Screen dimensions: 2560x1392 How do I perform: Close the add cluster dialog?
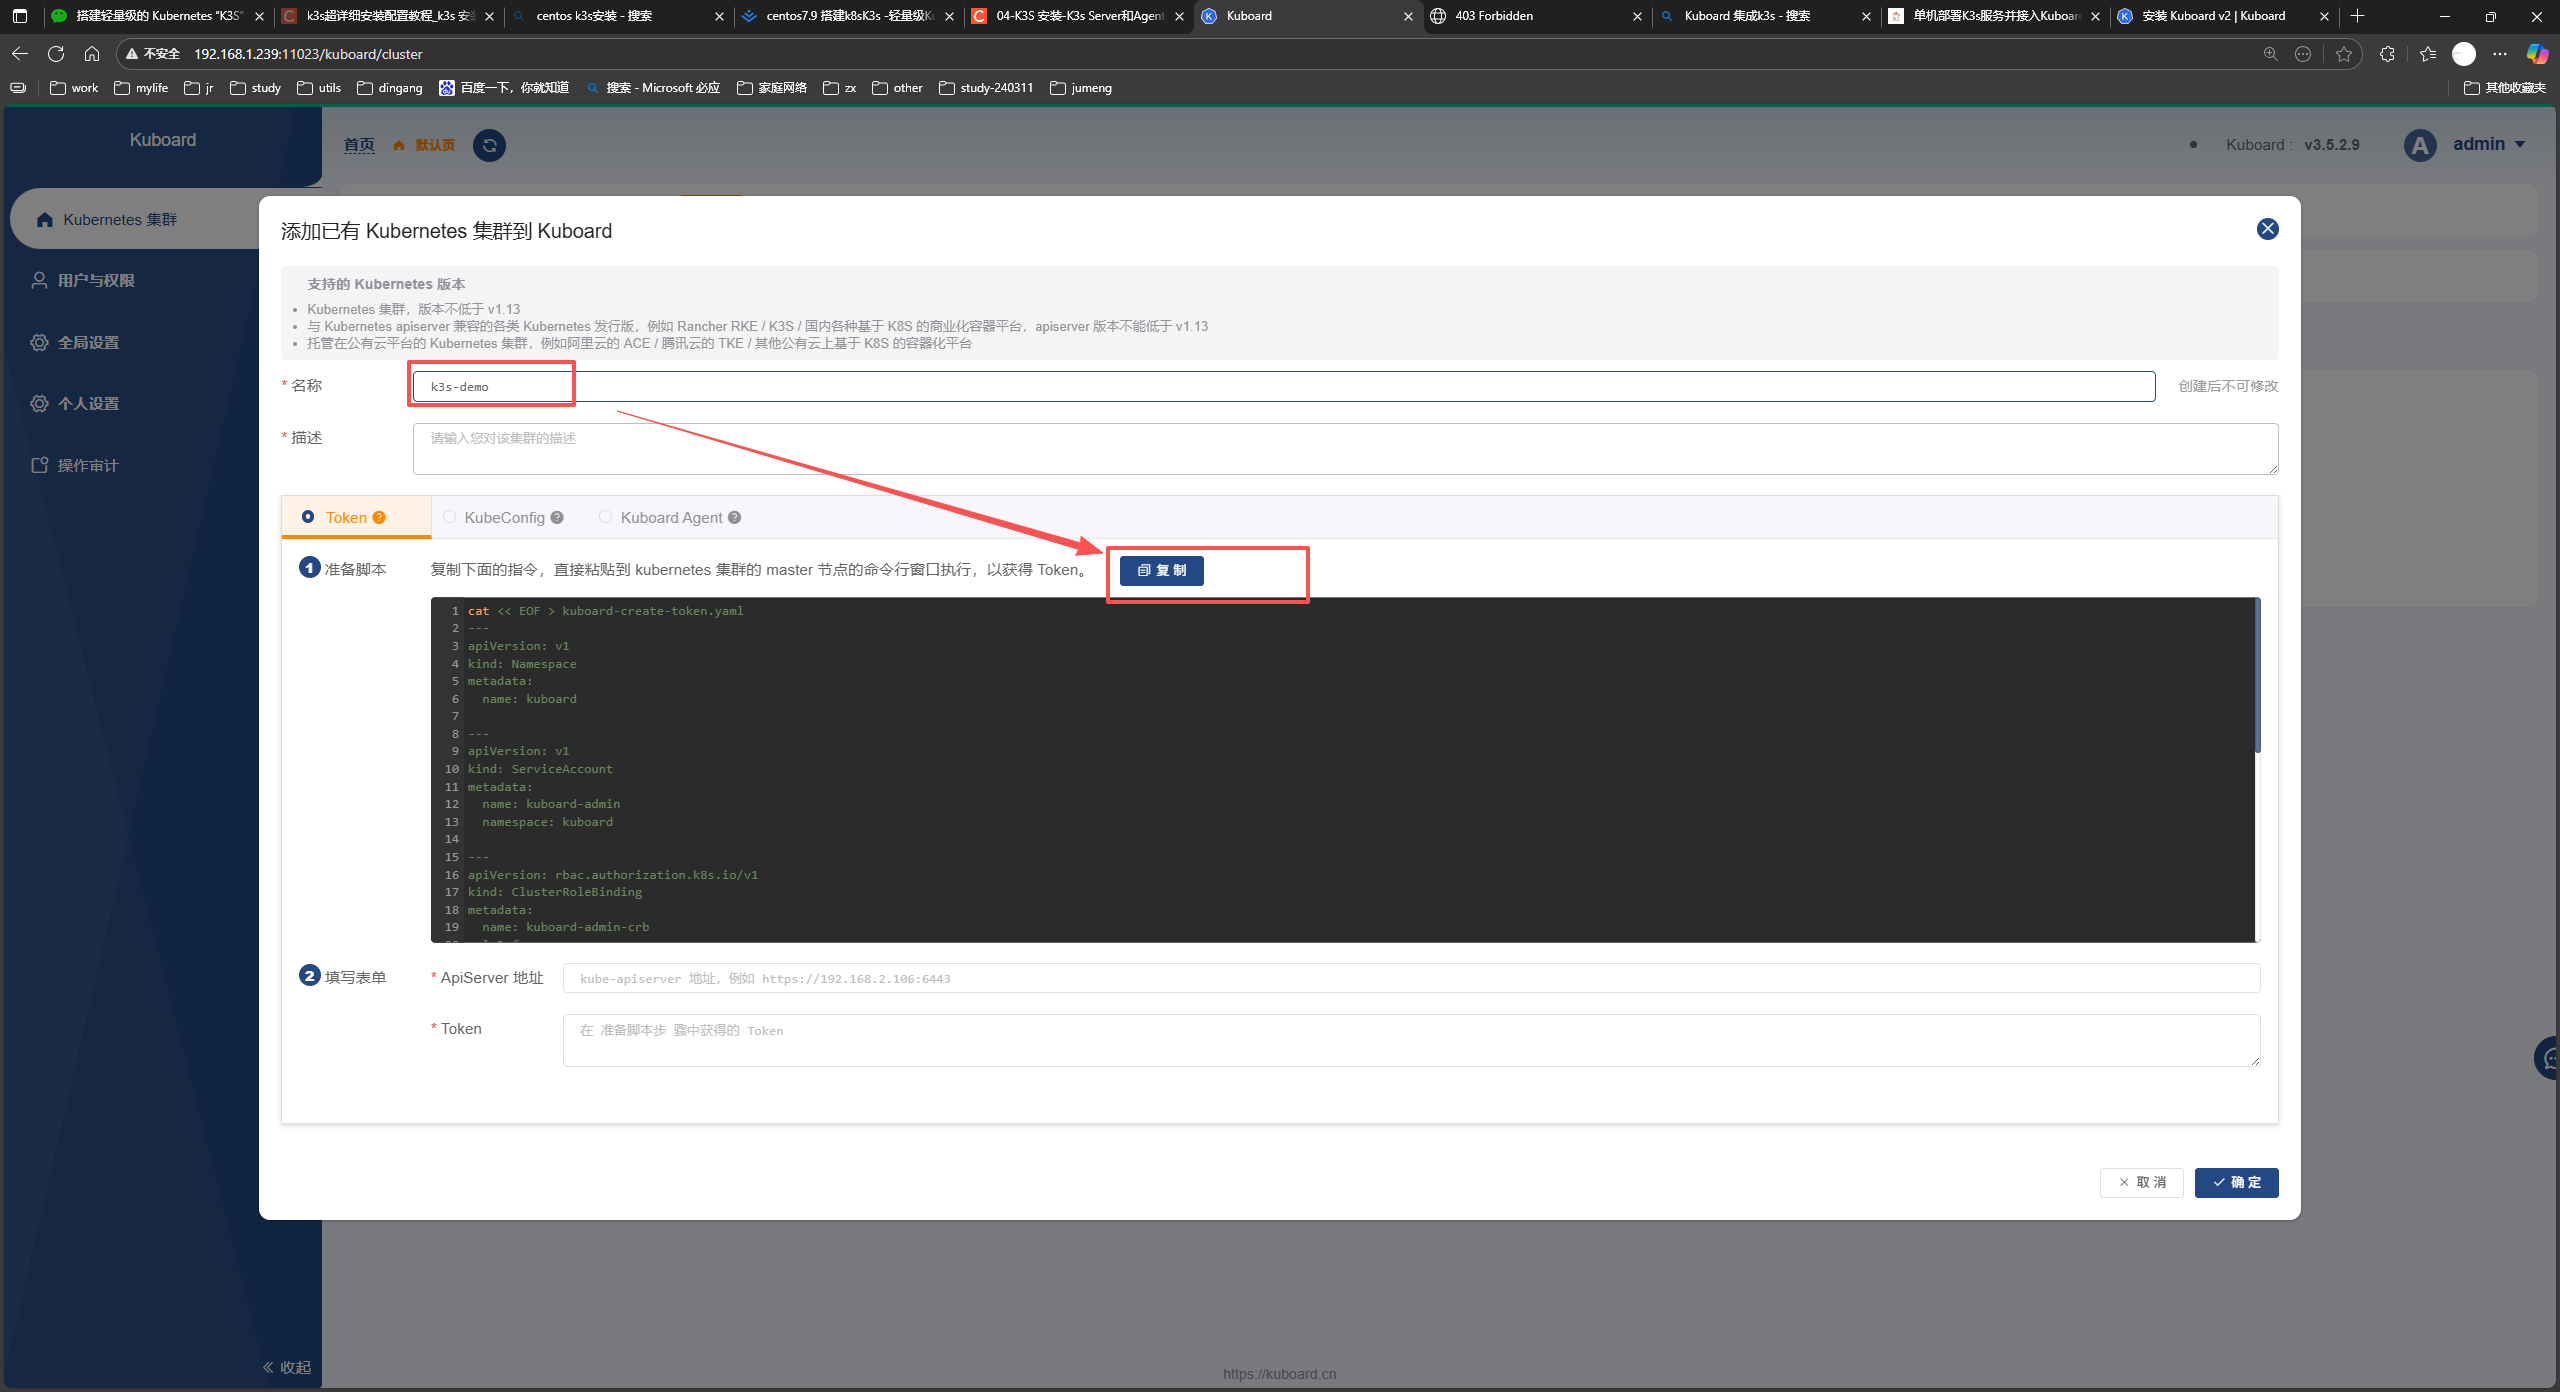[2267, 229]
